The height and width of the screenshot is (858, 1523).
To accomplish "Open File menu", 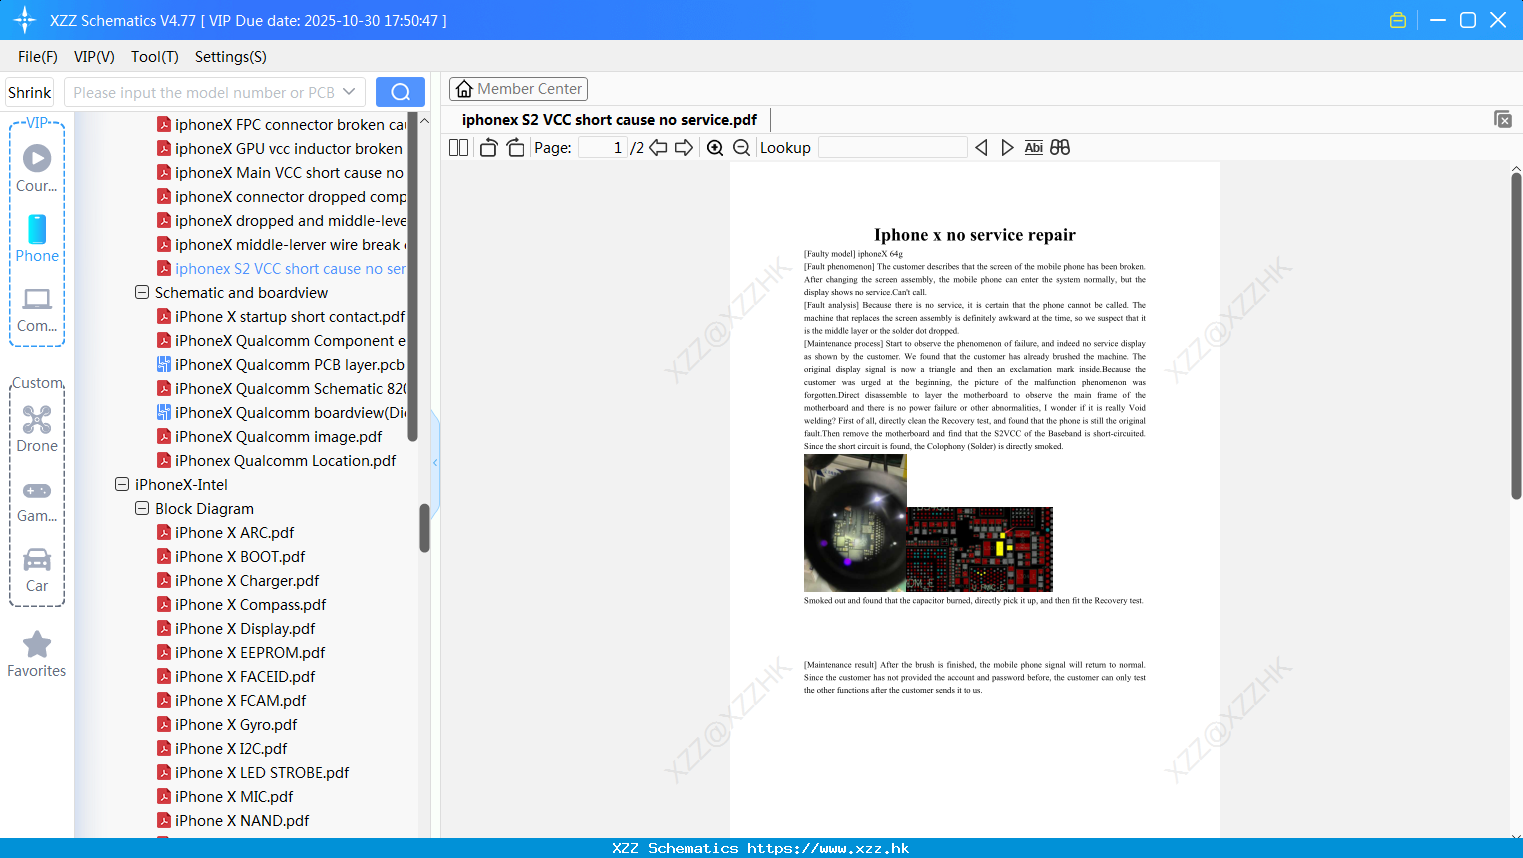I will (x=38, y=57).
